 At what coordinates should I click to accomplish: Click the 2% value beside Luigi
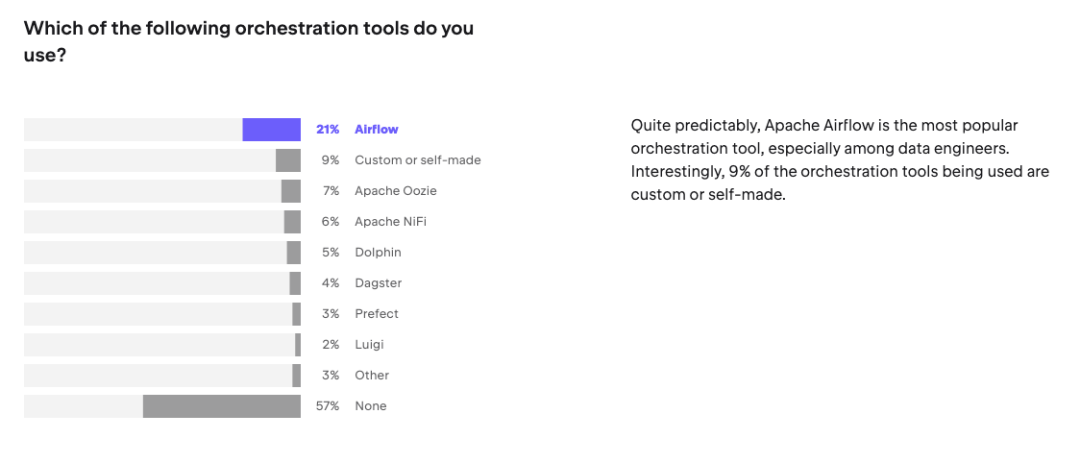tap(331, 345)
